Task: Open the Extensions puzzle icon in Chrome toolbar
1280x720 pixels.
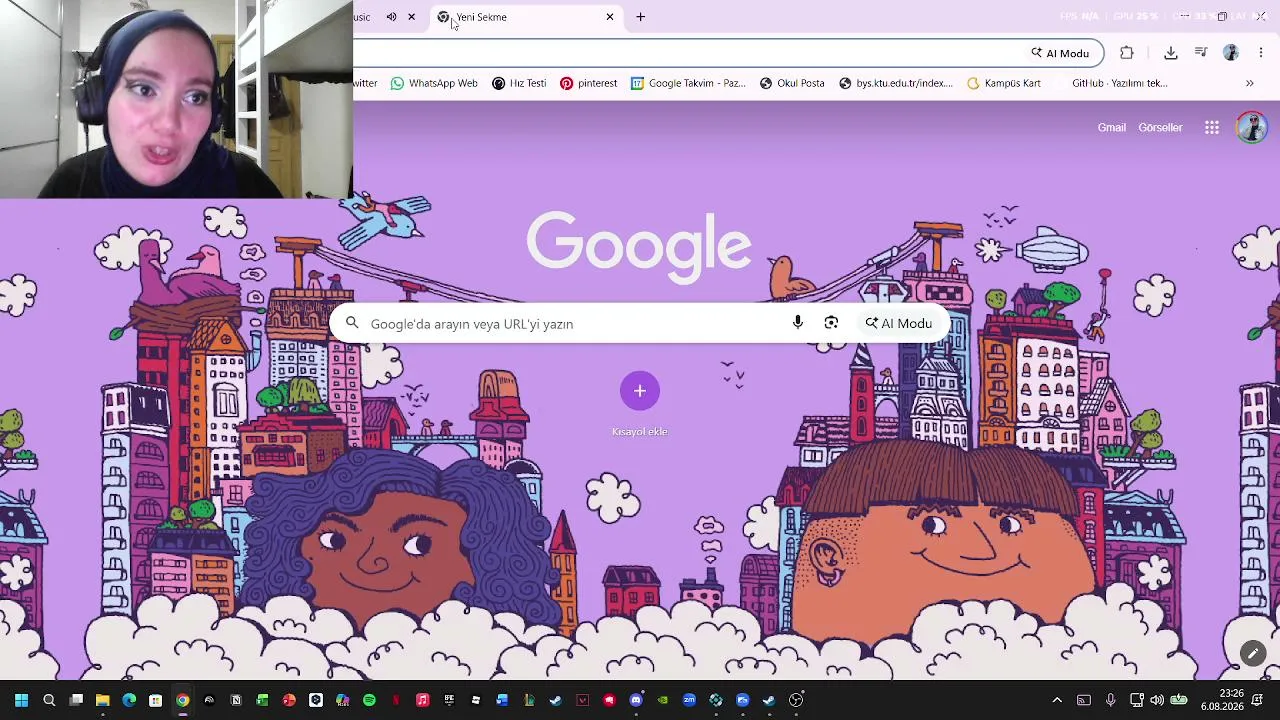Action: click(x=1127, y=53)
